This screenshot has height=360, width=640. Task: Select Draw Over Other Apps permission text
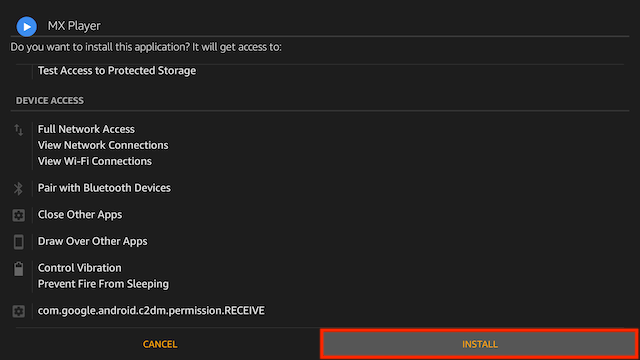(93, 241)
